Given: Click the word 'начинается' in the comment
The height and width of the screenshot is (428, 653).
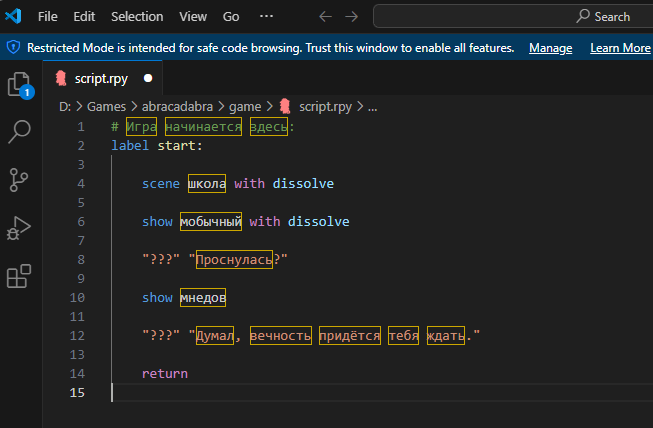Looking at the screenshot, I should pyautogui.click(x=203, y=127).
